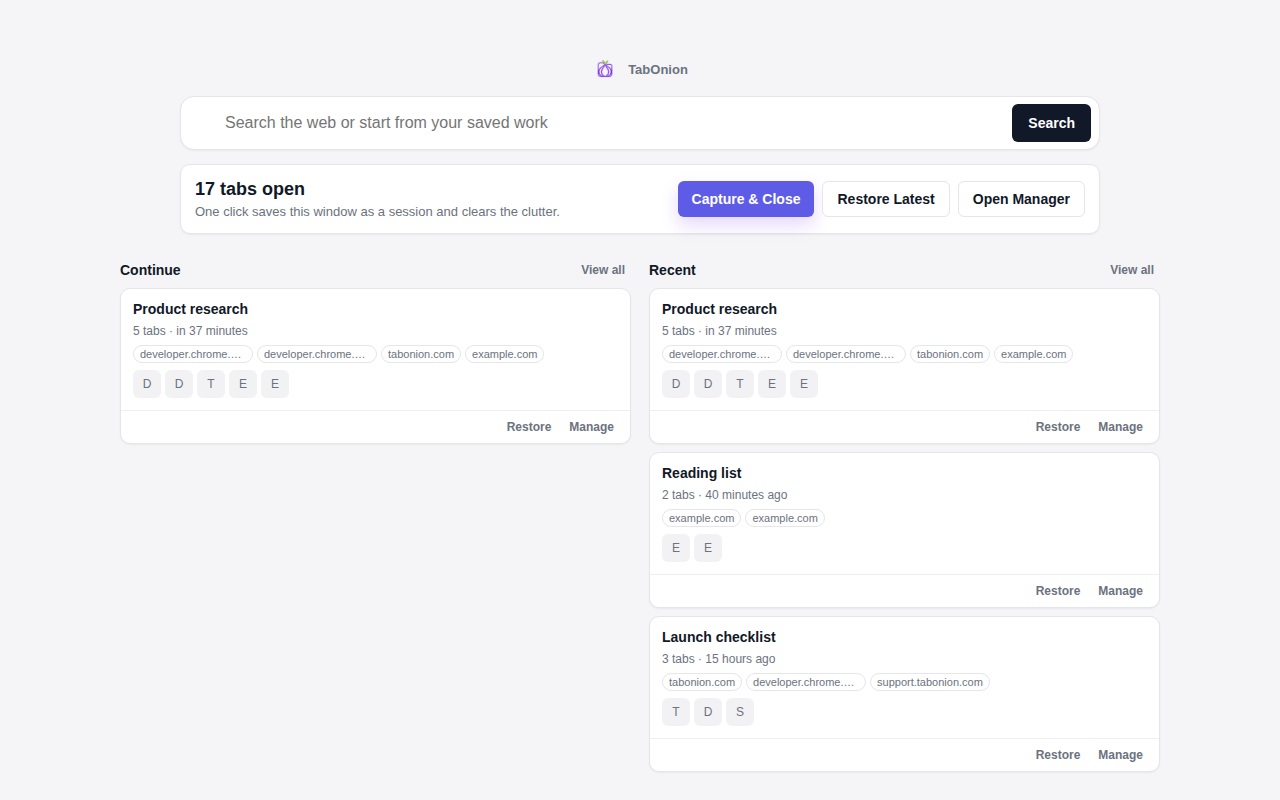Restore the Product research session under Continue
This screenshot has width=1280, height=800.
[529, 427]
